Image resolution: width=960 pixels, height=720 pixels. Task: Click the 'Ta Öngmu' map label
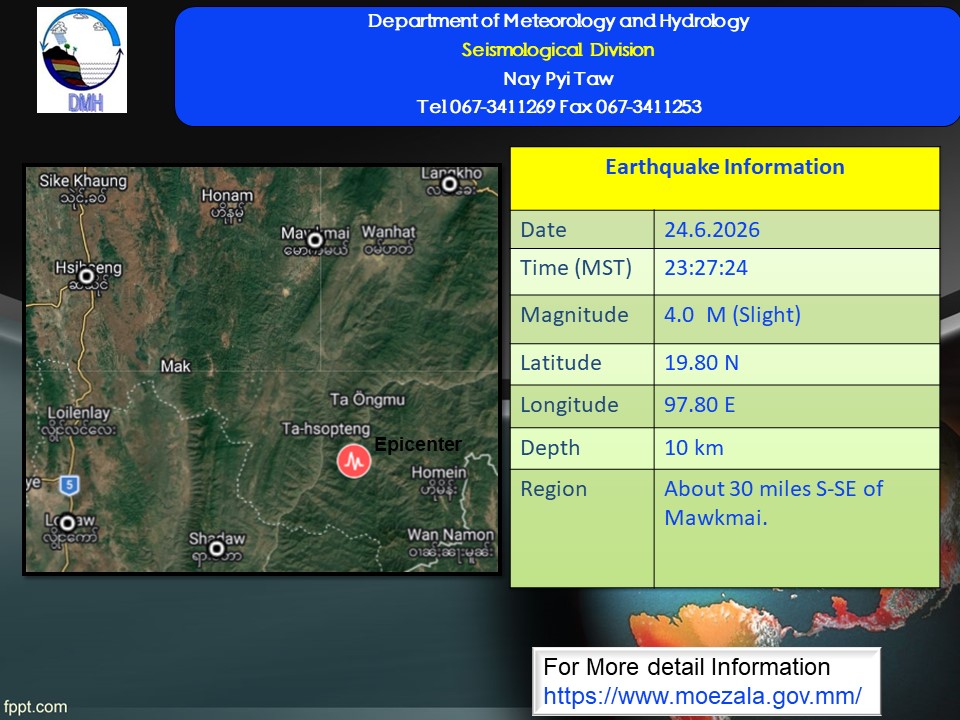tap(367, 400)
